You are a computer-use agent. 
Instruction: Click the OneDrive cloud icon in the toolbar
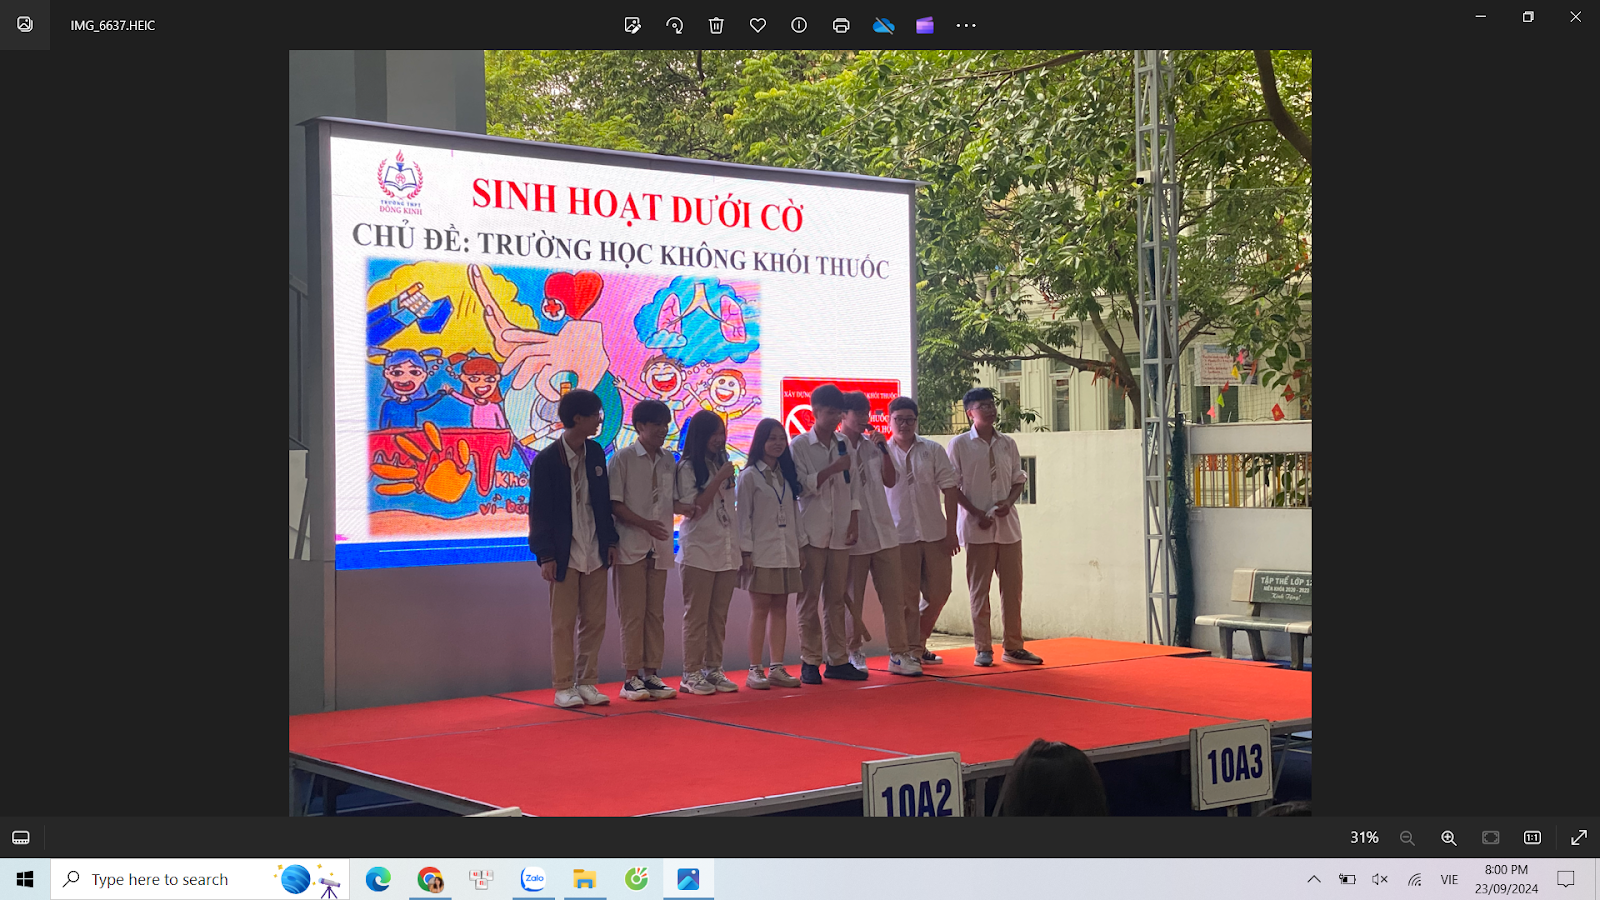coord(883,25)
